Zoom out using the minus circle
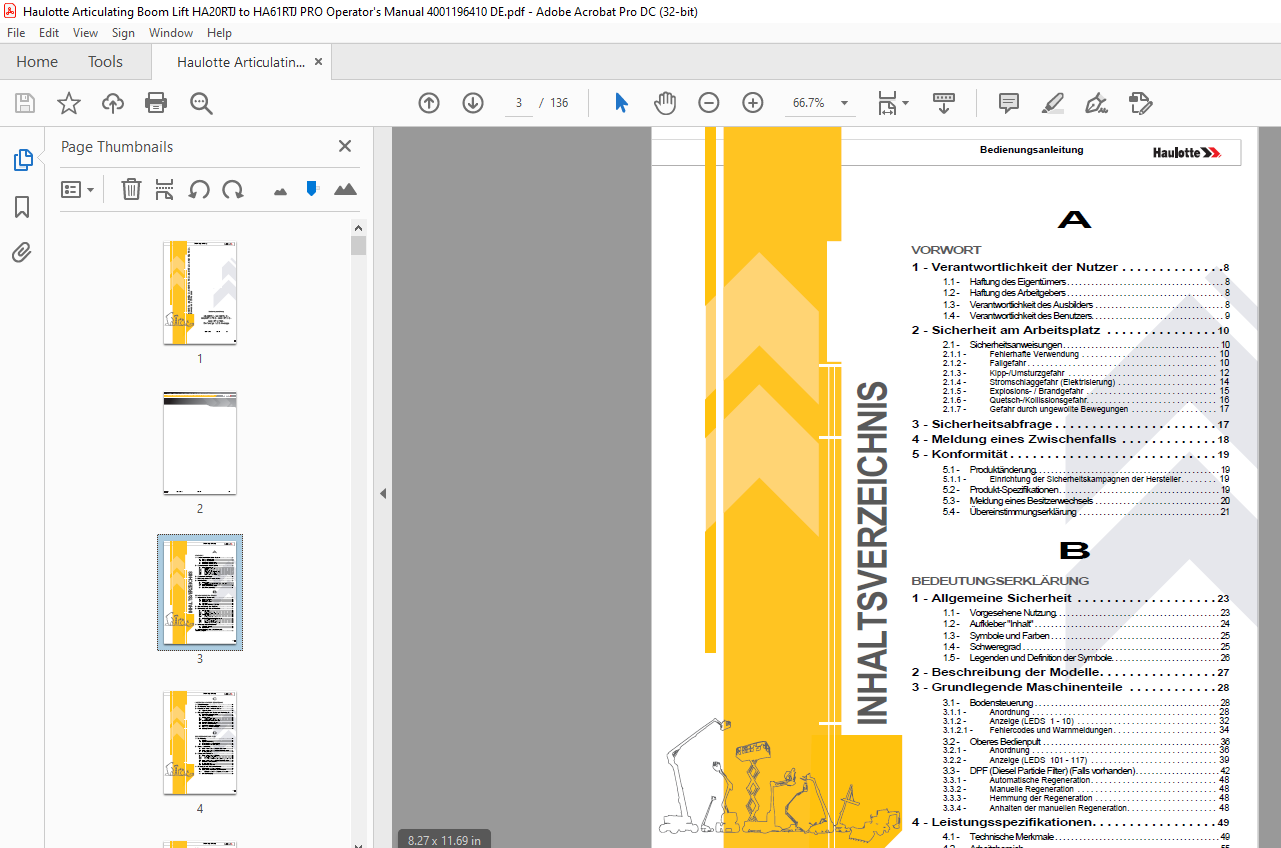This screenshot has width=1281, height=848. 709,103
